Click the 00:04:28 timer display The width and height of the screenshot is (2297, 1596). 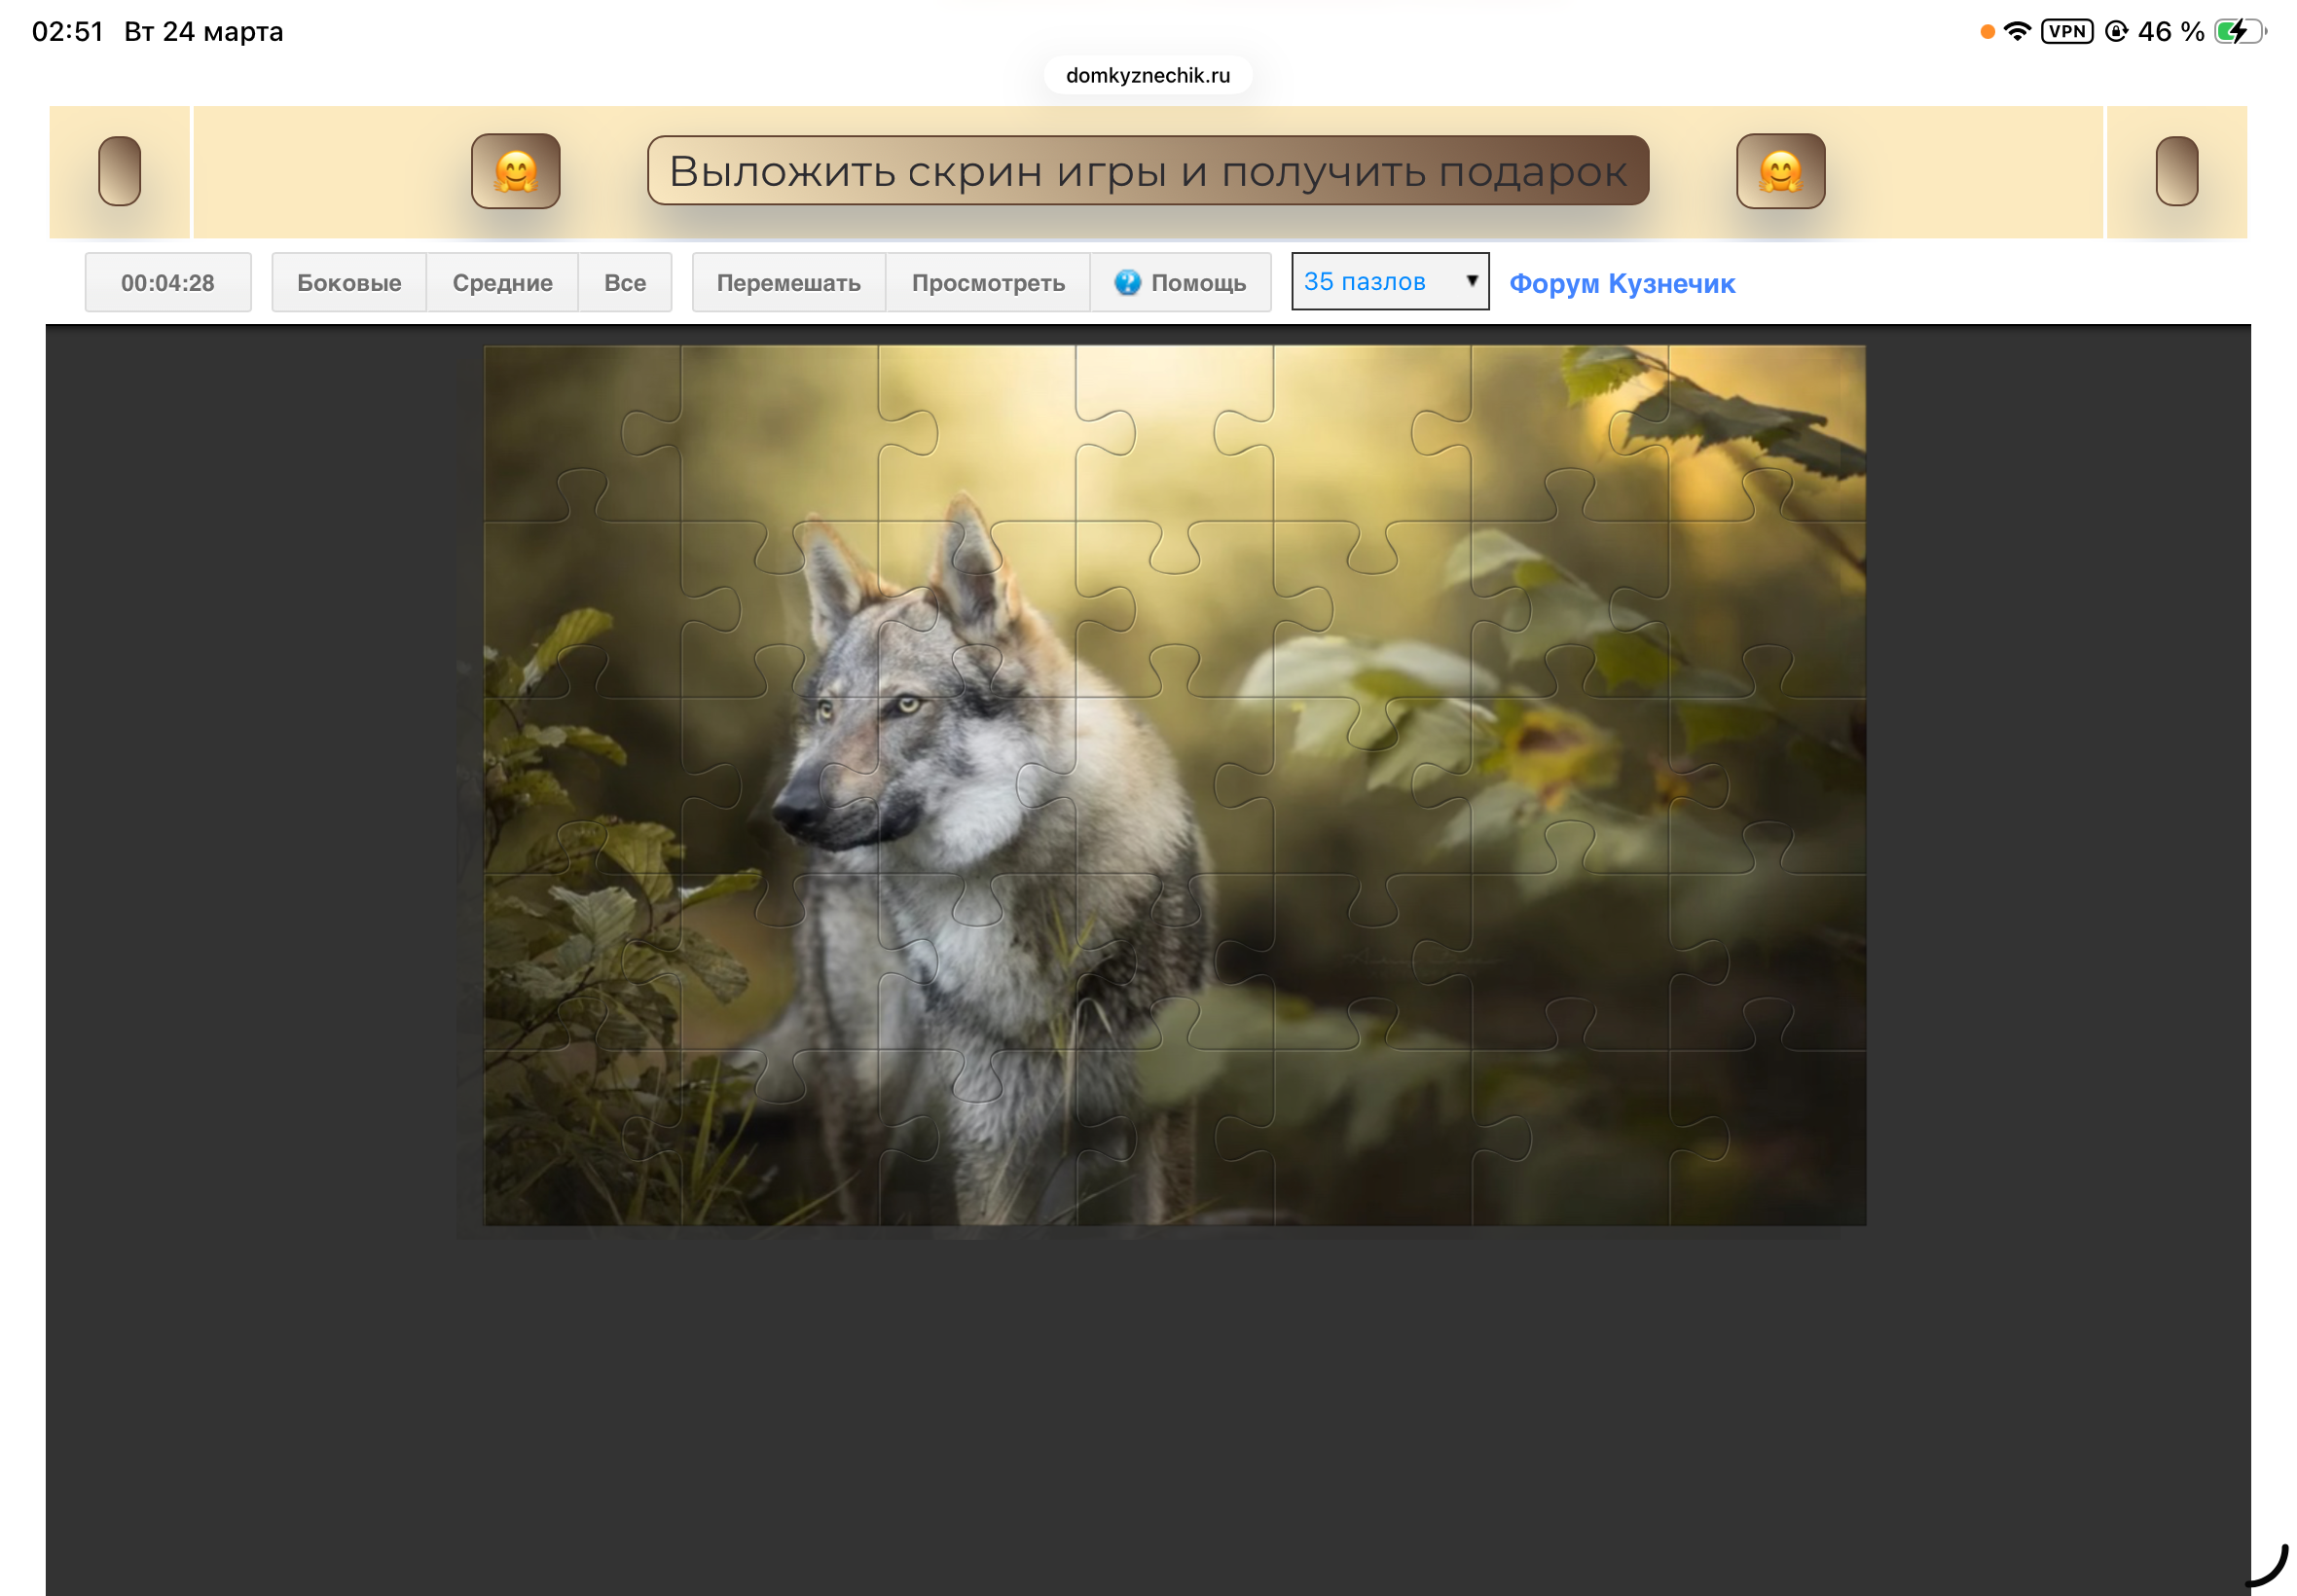point(168,283)
